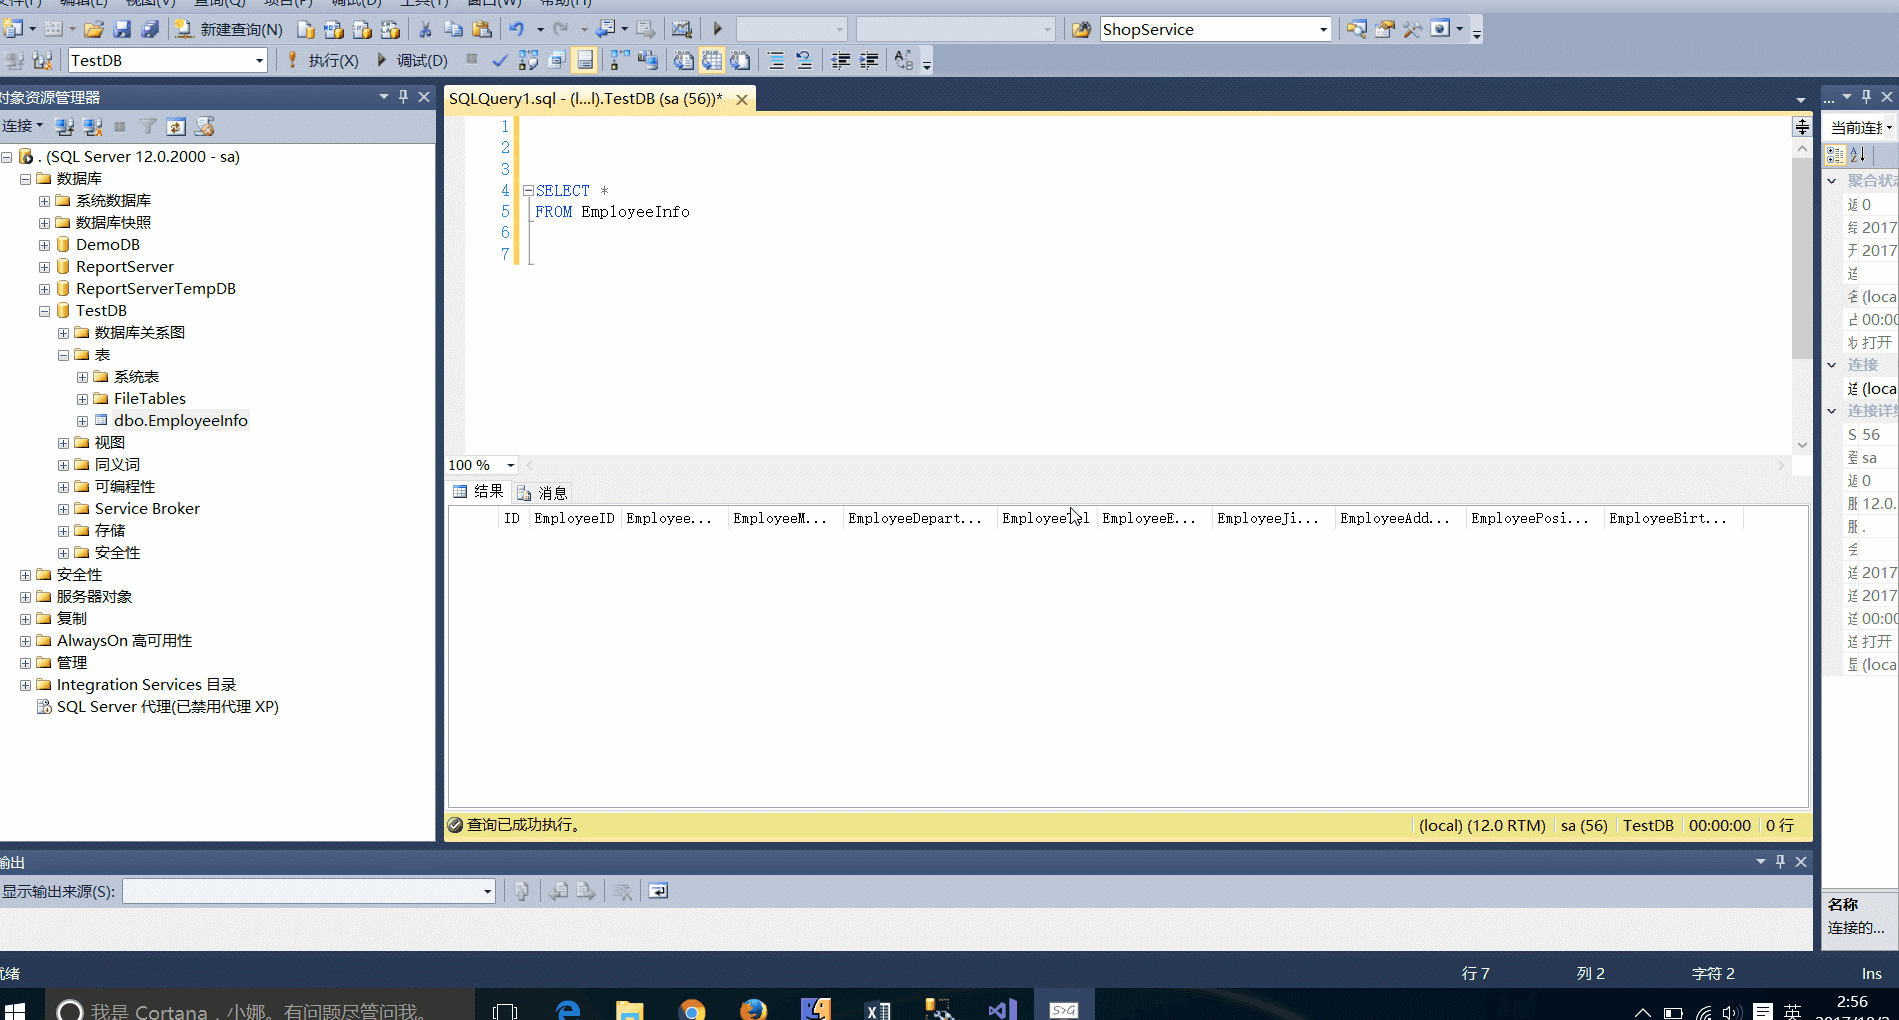Expand the Service Broker folder
Screen dimensions: 1899x1020
[x=63, y=509]
